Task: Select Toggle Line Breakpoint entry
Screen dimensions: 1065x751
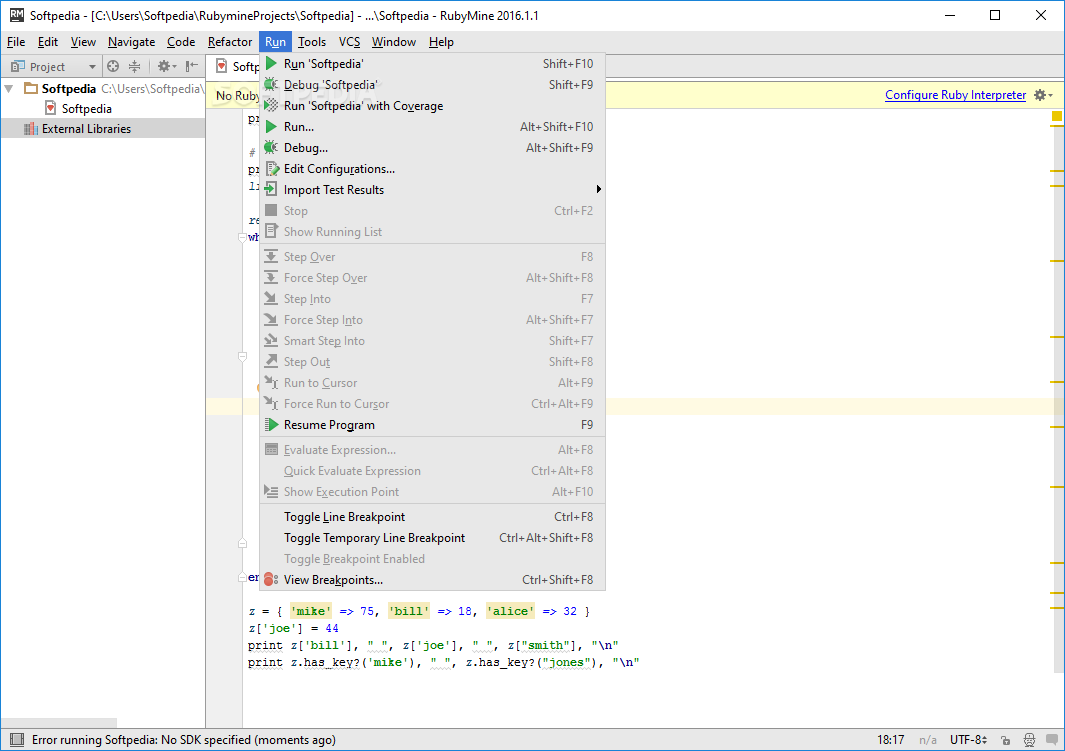Action: [x=432, y=517]
